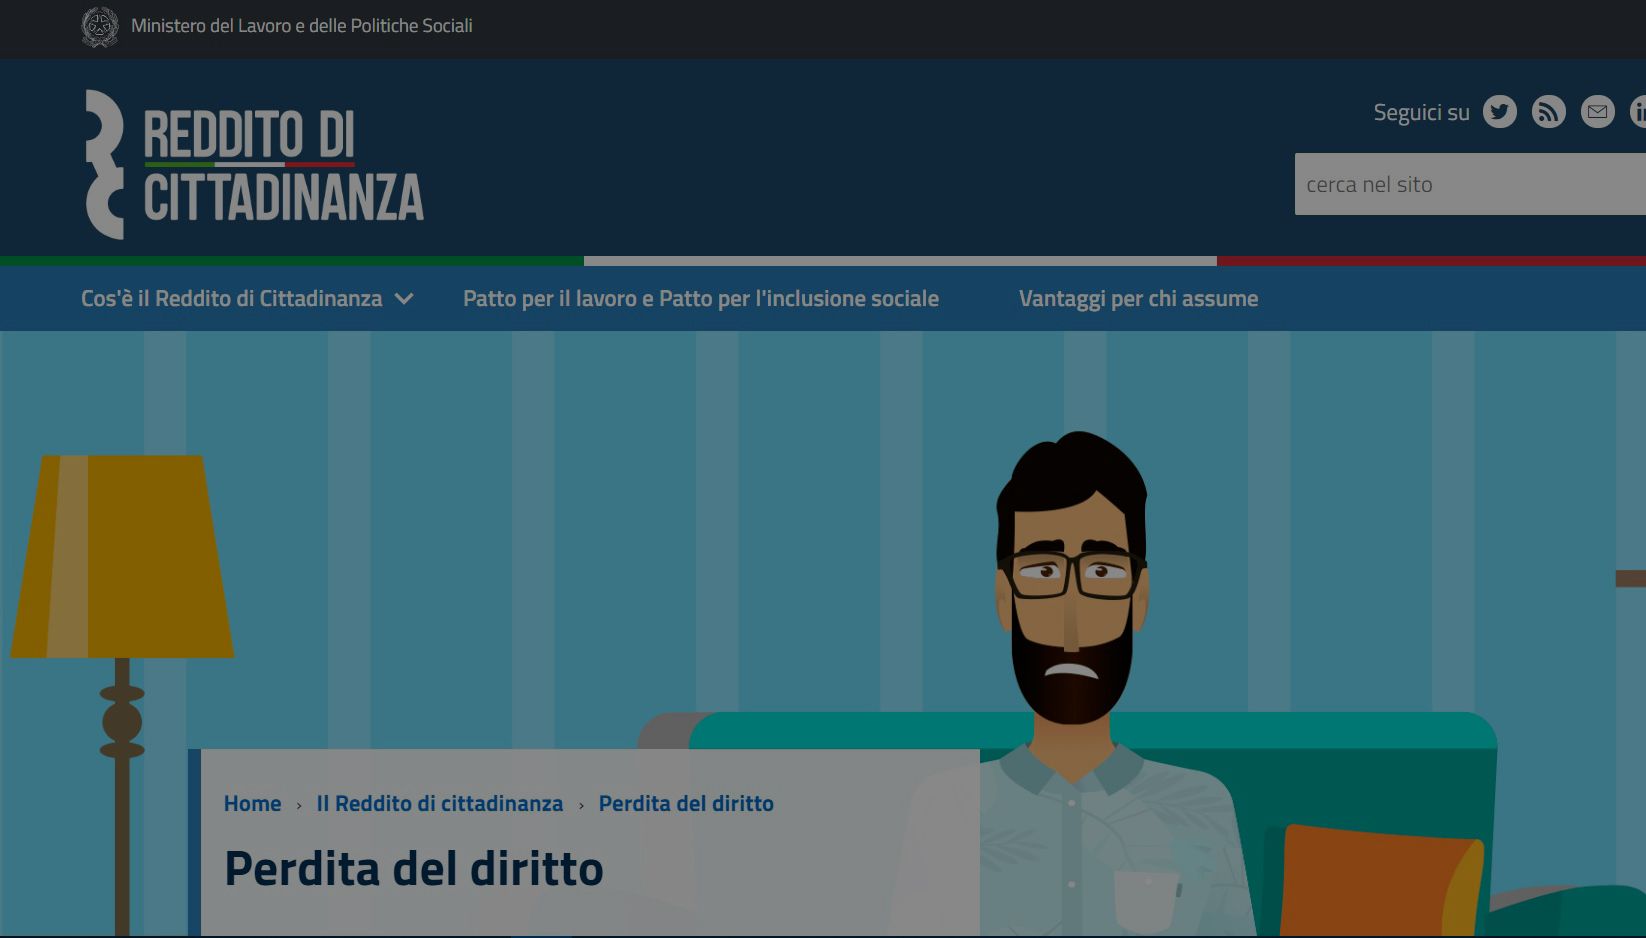
Task: Click the stylized R logo symbol
Action: coord(104,165)
